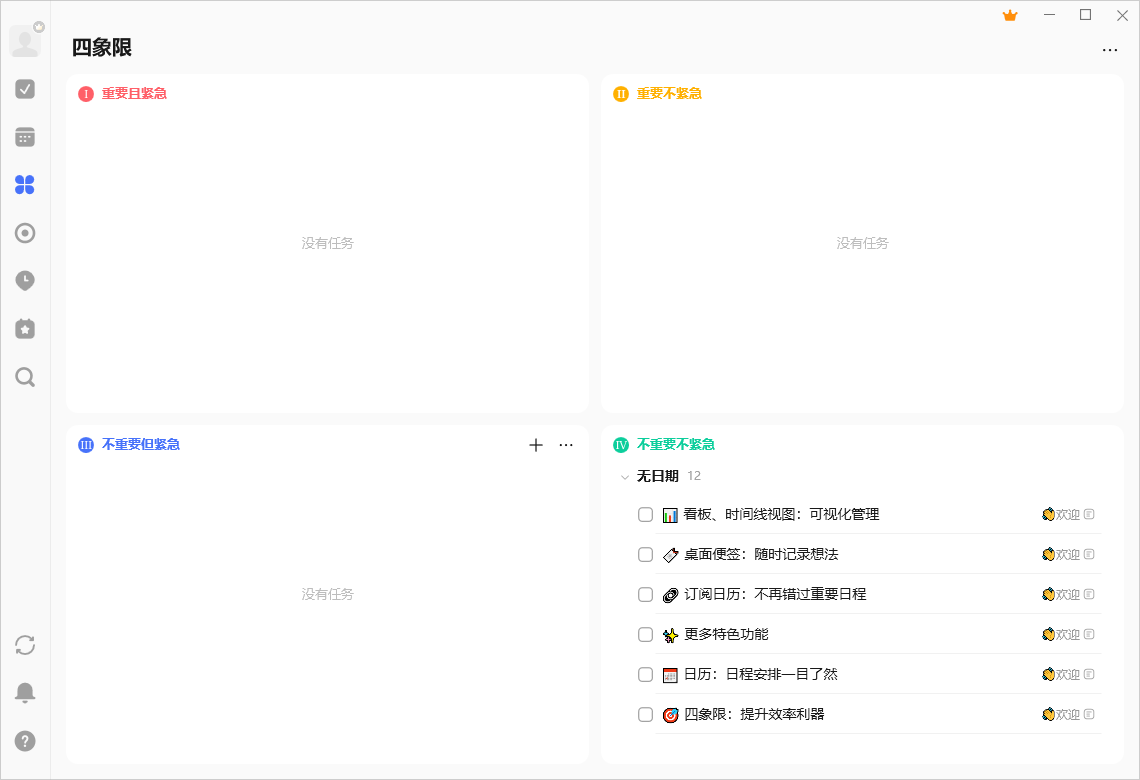
Task: Collapse the 无日期 group chevron
Action: tap(625, 477)
